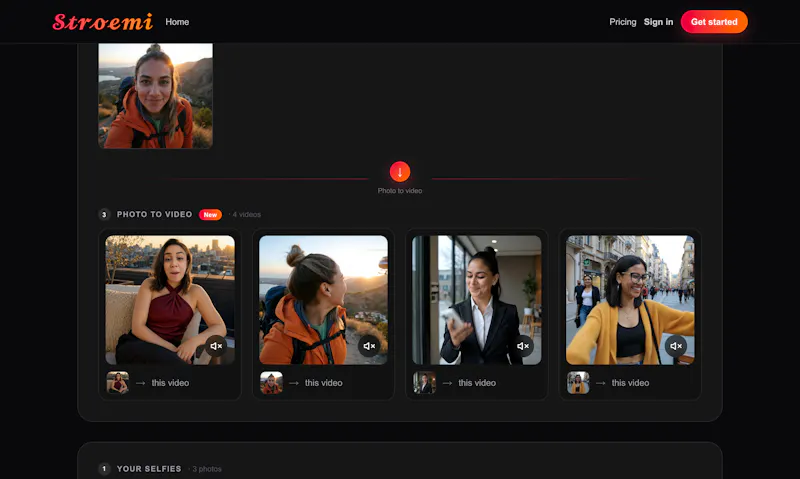Click "this video" text under the hiker video

click(x=323, y=383)
